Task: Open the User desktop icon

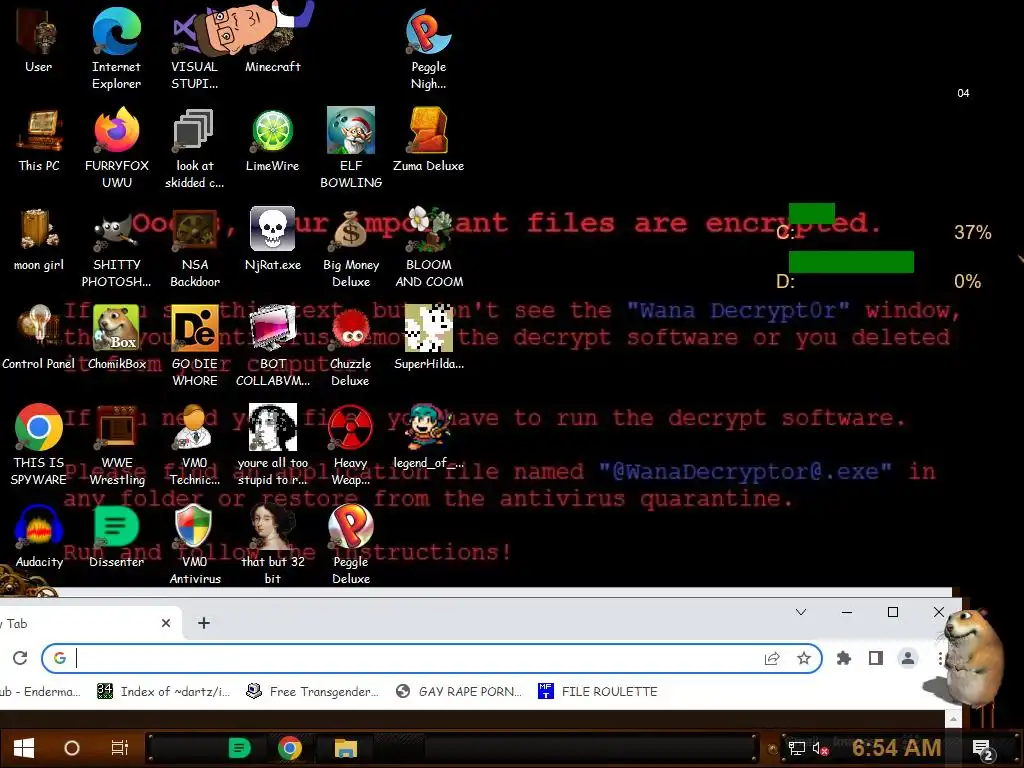Action: [x=39, y=40]
